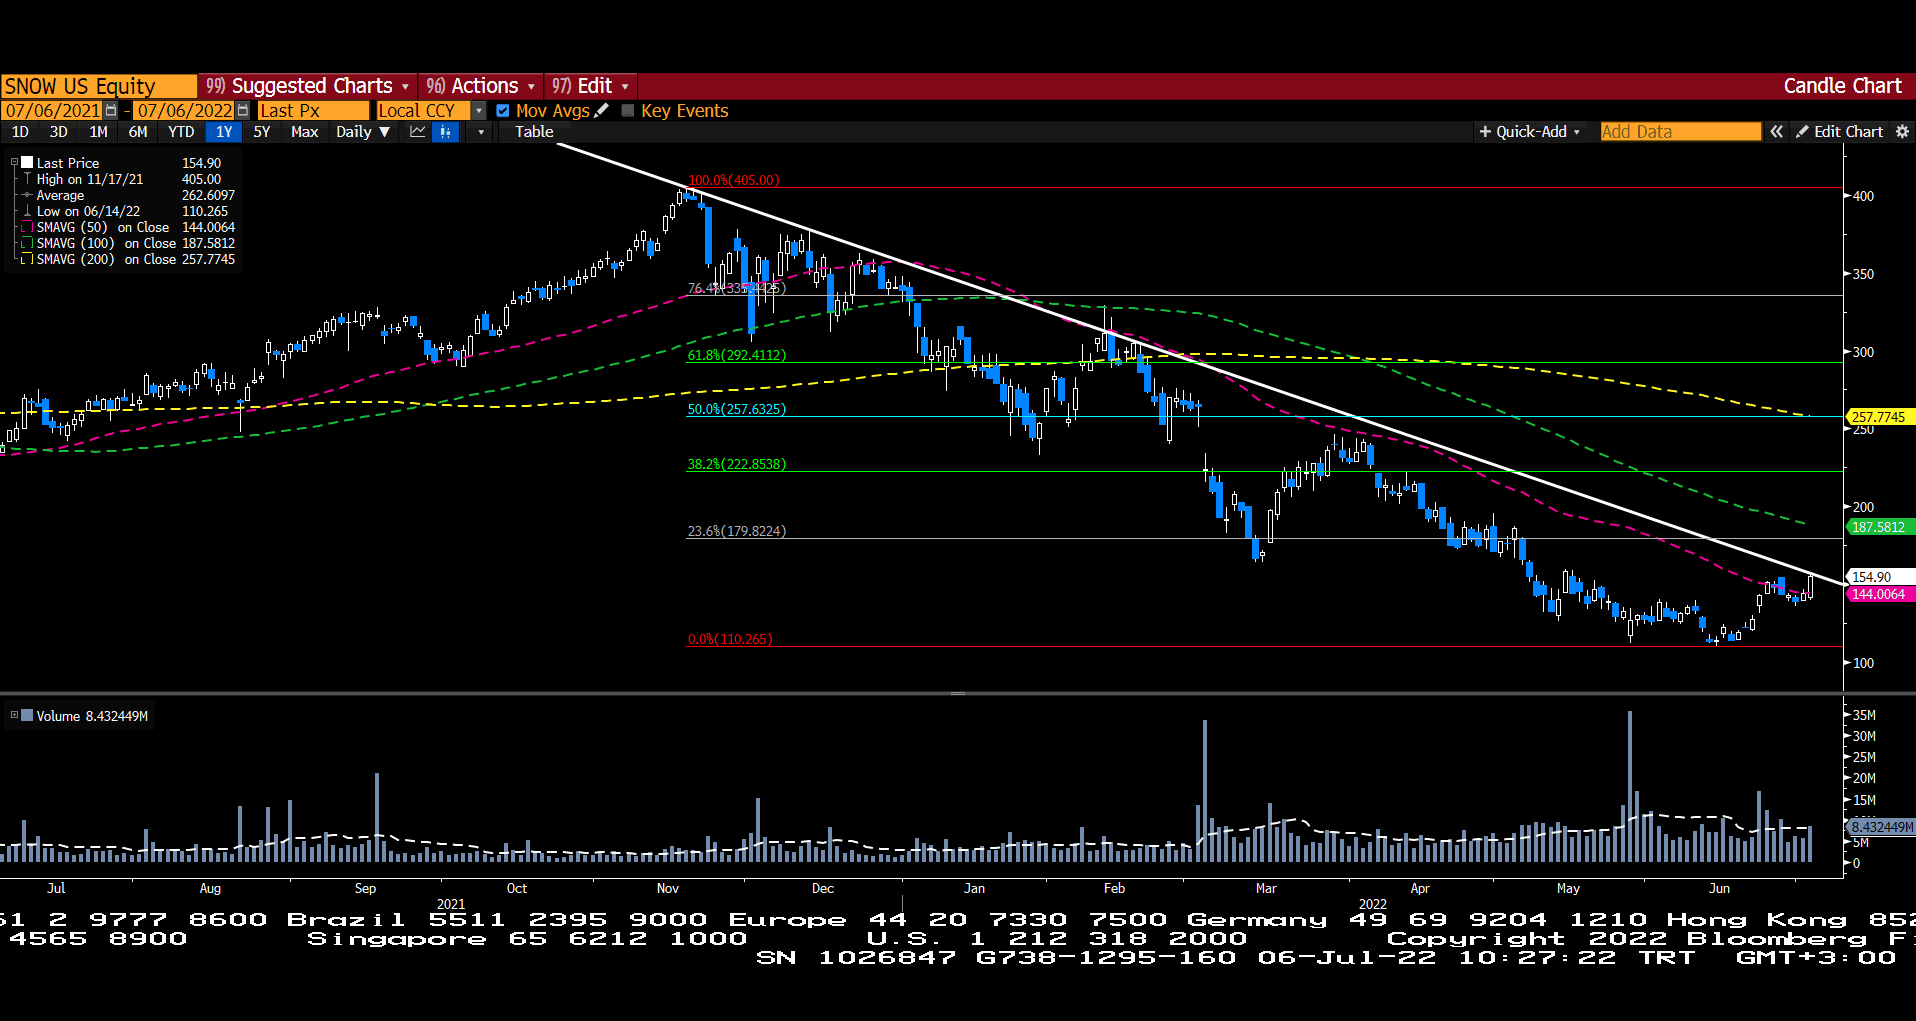Click the Volume 8.432449M legend label
Image resolution: width=1916 pixels, height=1021 pixels.
(x=92, y=716)
